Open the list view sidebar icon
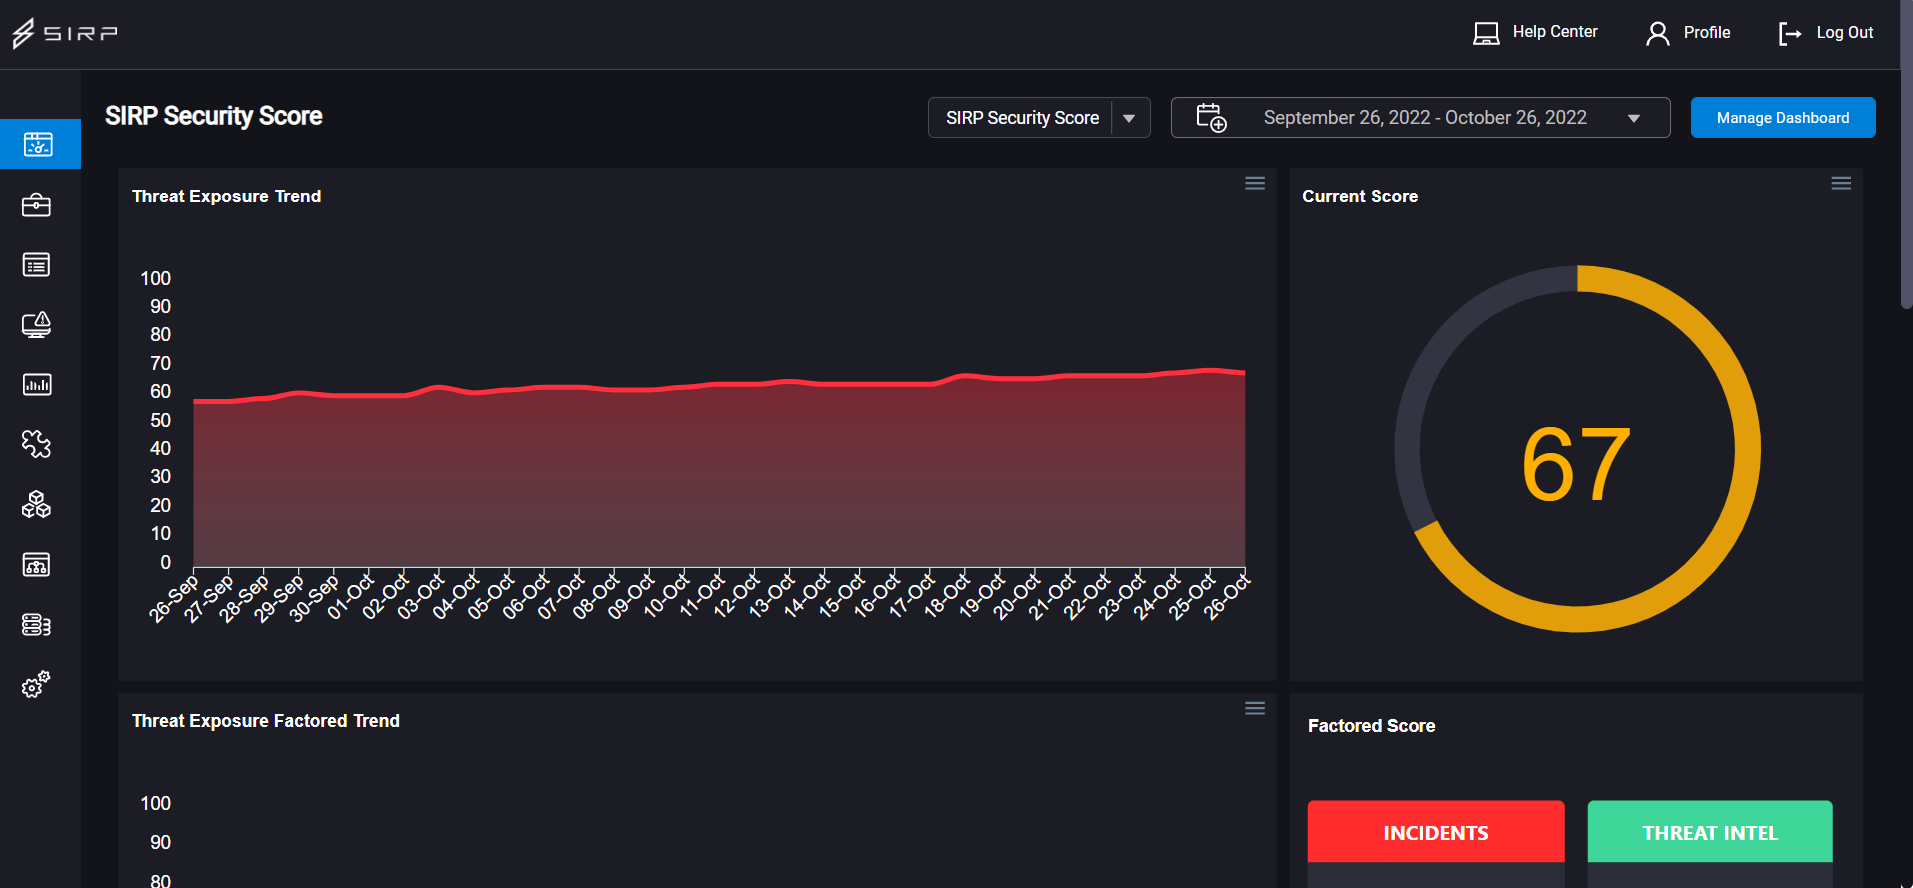Image resolution: width=1913 pixels, height=888 pixels. [x=37, y=265]
